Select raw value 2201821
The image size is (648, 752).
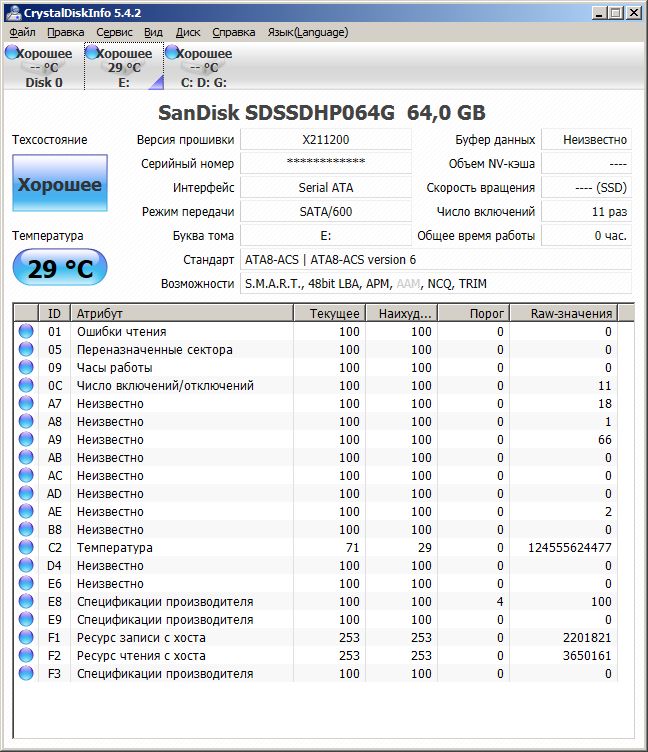(x=587, y=637)
